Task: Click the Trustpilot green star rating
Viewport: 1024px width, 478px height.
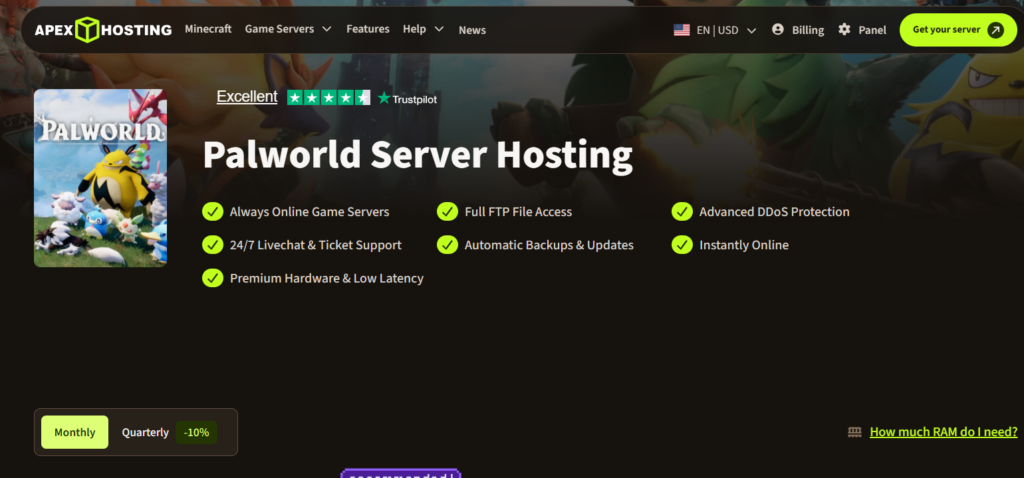Action: (x=328, y=98)
